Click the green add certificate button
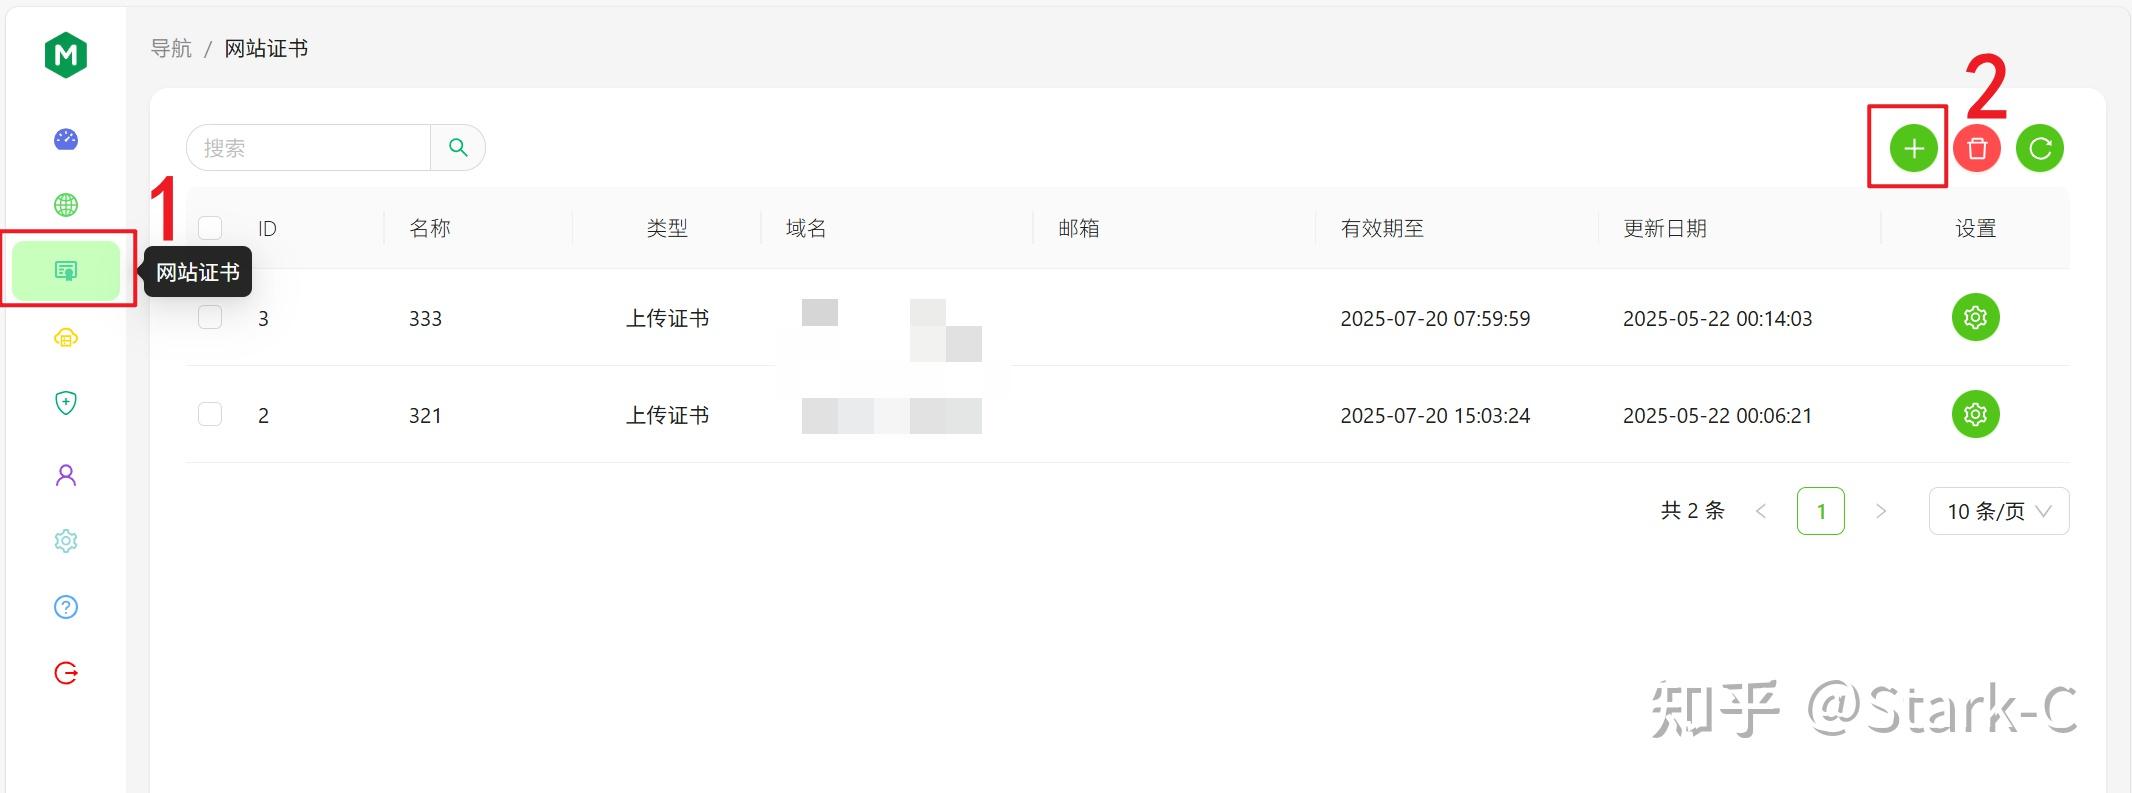 coord(1913,149)
